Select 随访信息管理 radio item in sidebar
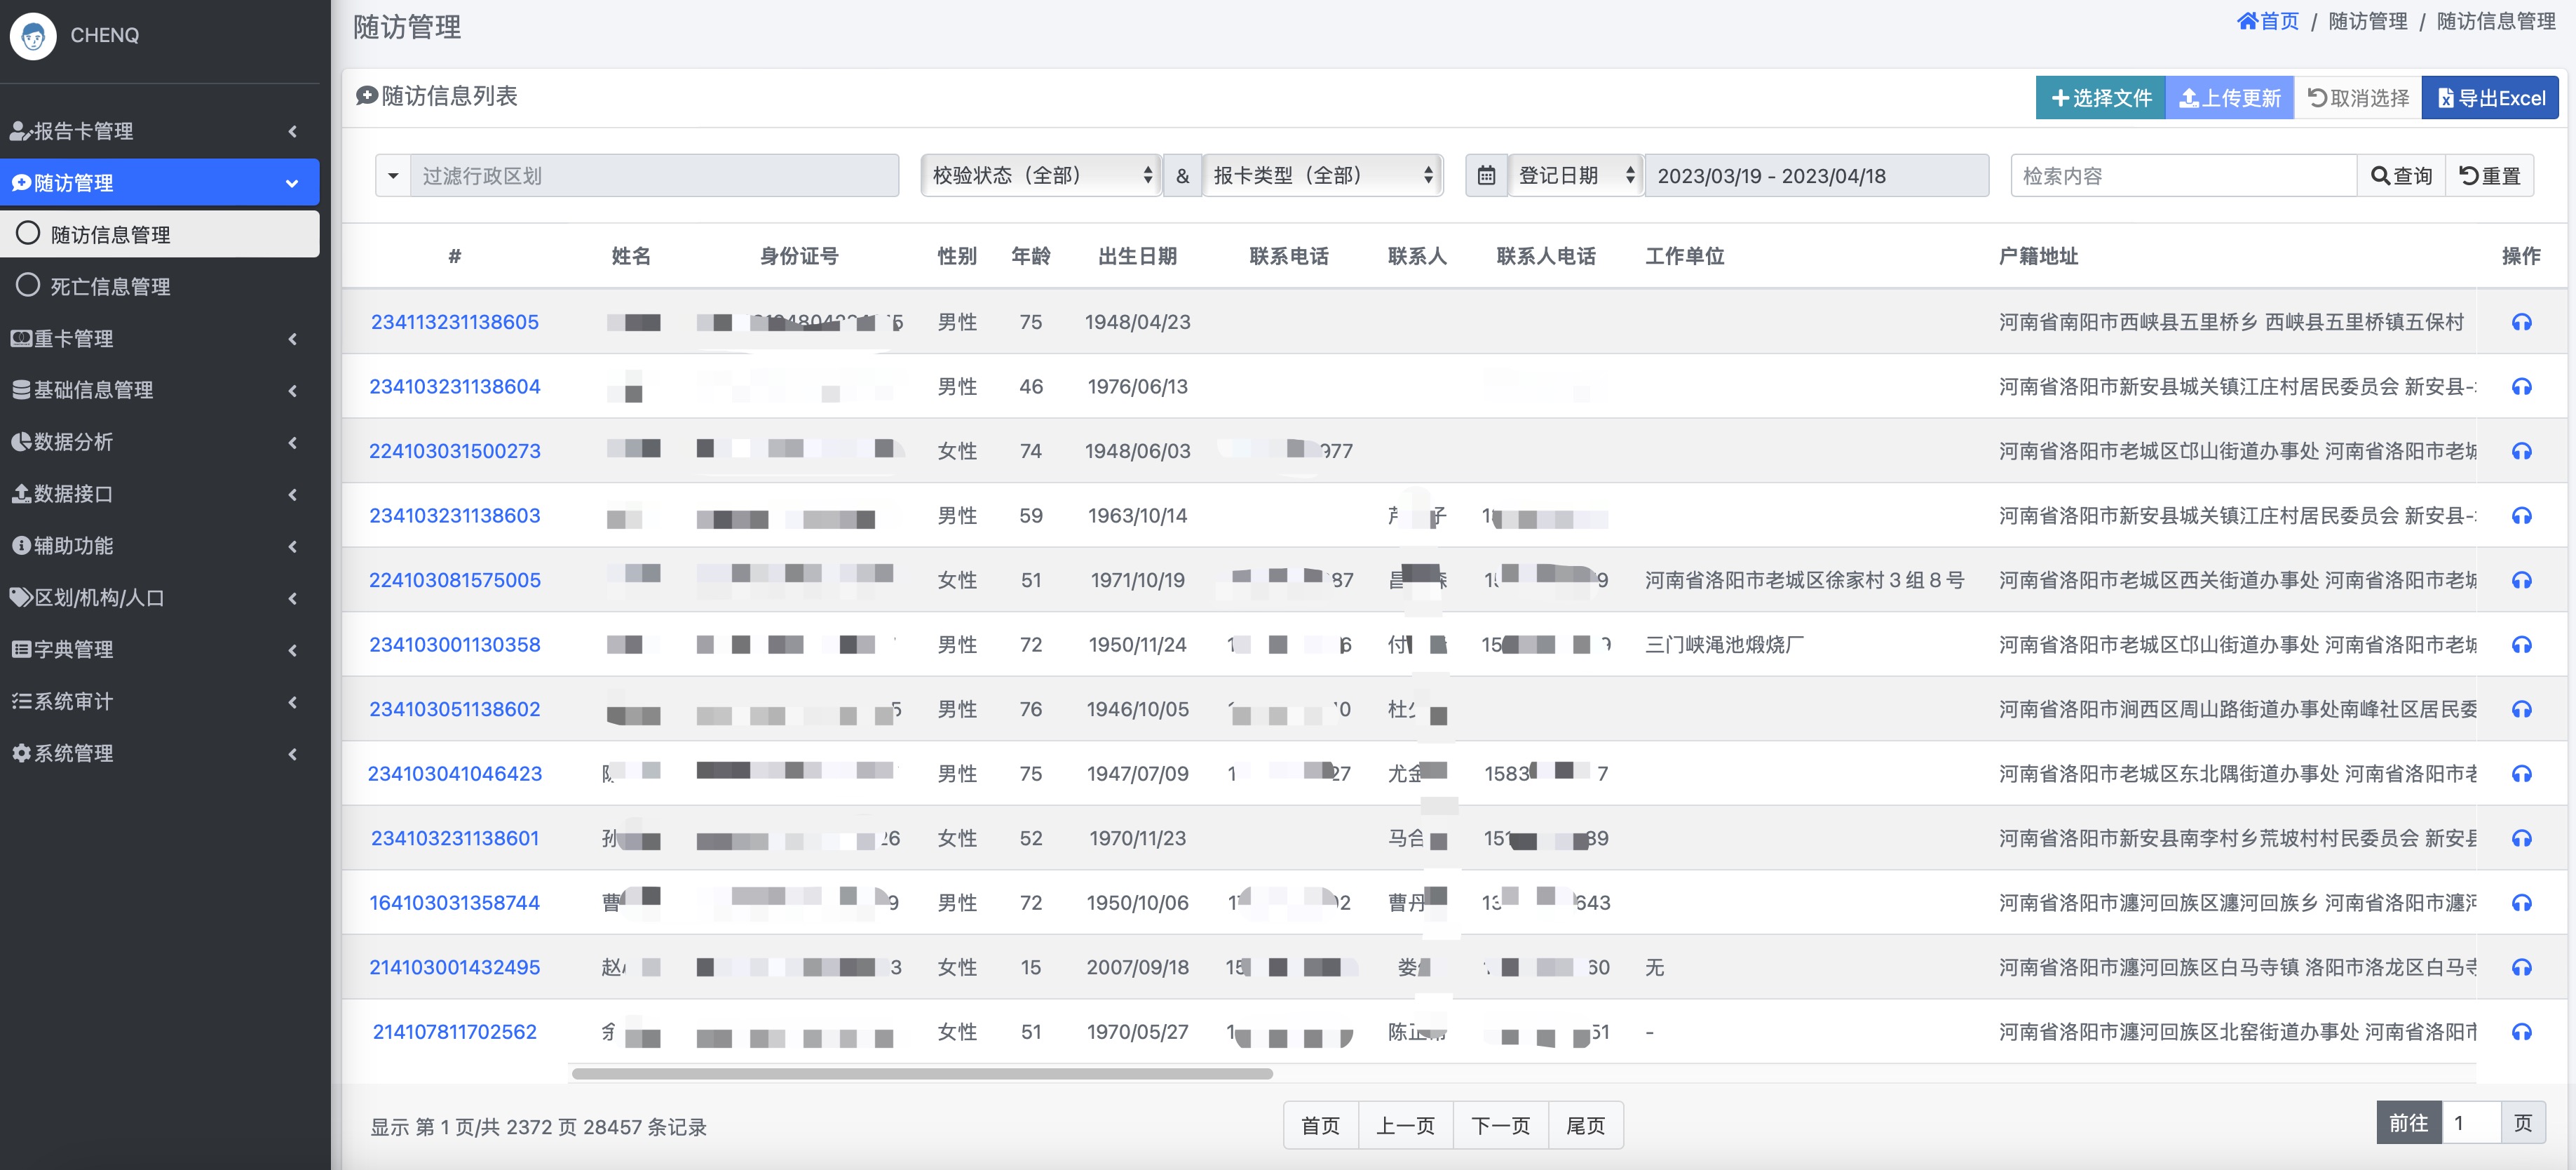The height and width of the screenshot is (1170, 2576). (110, 234)
